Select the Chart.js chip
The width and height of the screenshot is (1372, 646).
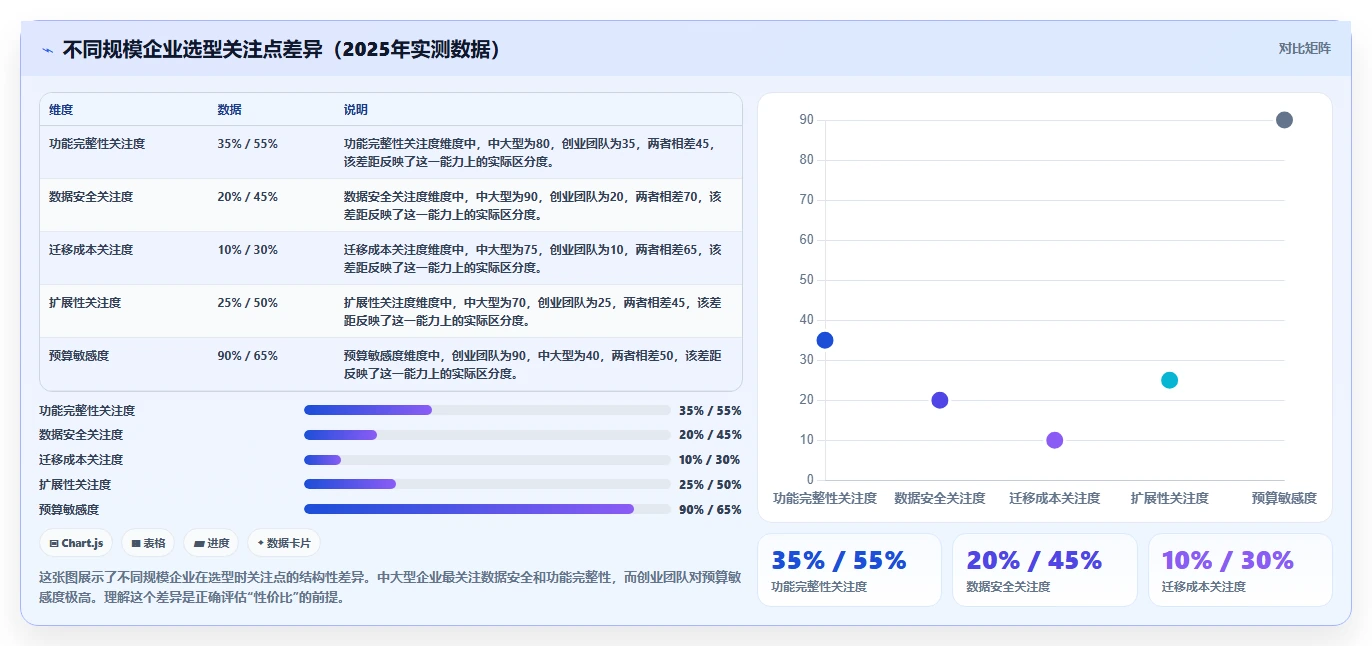click(x=76, y=543)
